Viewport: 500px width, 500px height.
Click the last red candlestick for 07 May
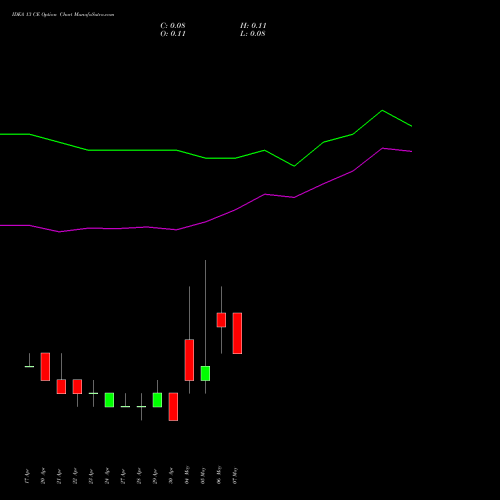click(x=237, y=333)
